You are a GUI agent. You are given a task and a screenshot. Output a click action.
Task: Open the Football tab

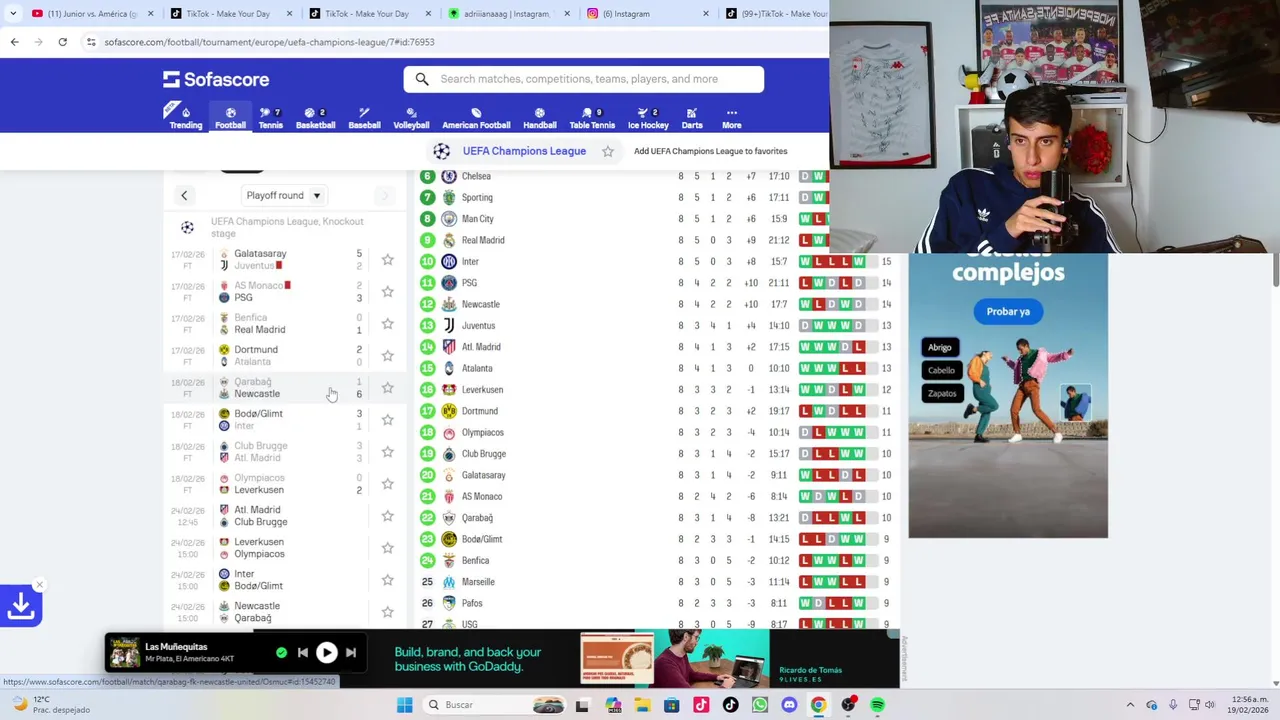[230, 117]
